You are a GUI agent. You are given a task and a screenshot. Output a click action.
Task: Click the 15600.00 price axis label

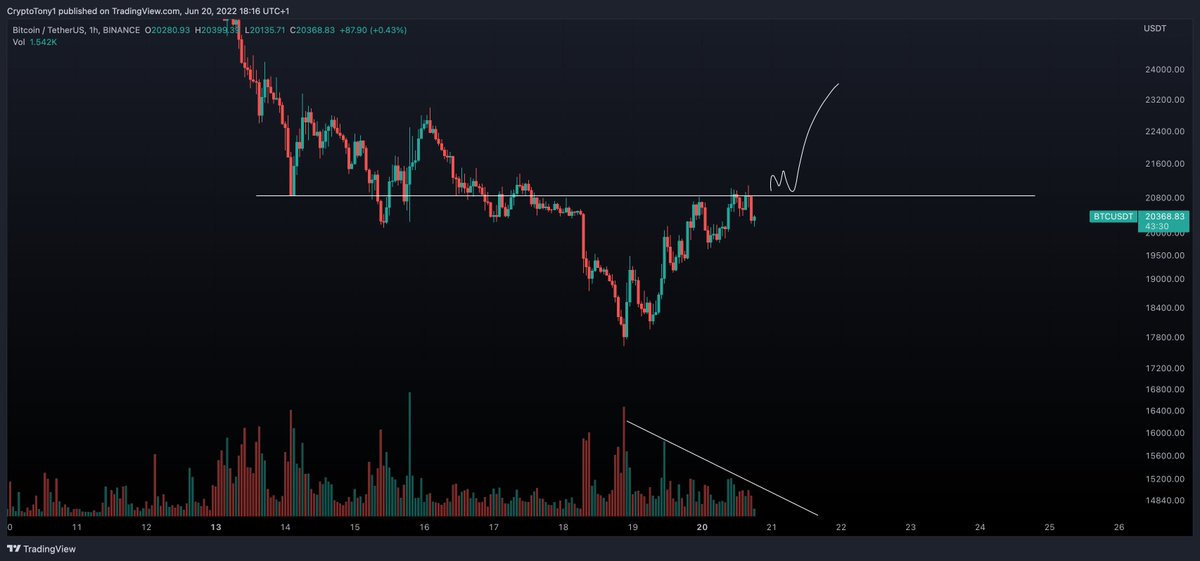[x=1167, y=456]
